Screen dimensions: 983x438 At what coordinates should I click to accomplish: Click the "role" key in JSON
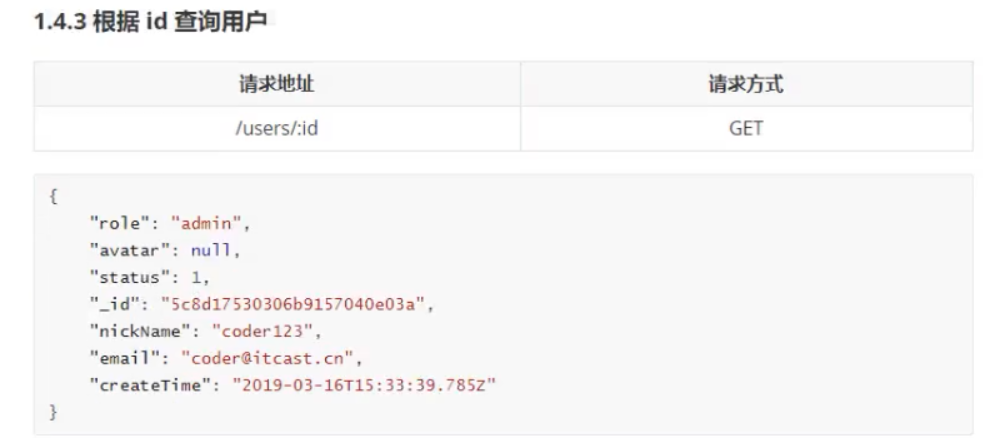(117, 223)
